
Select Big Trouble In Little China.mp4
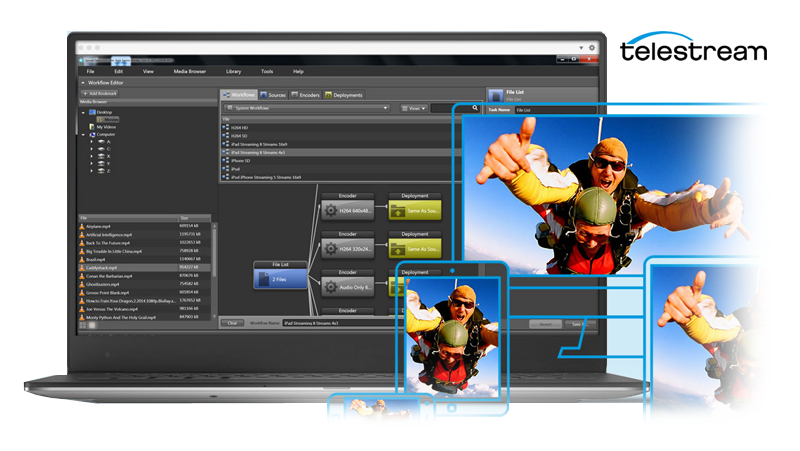pyautogui.click(x=145, y=251)
